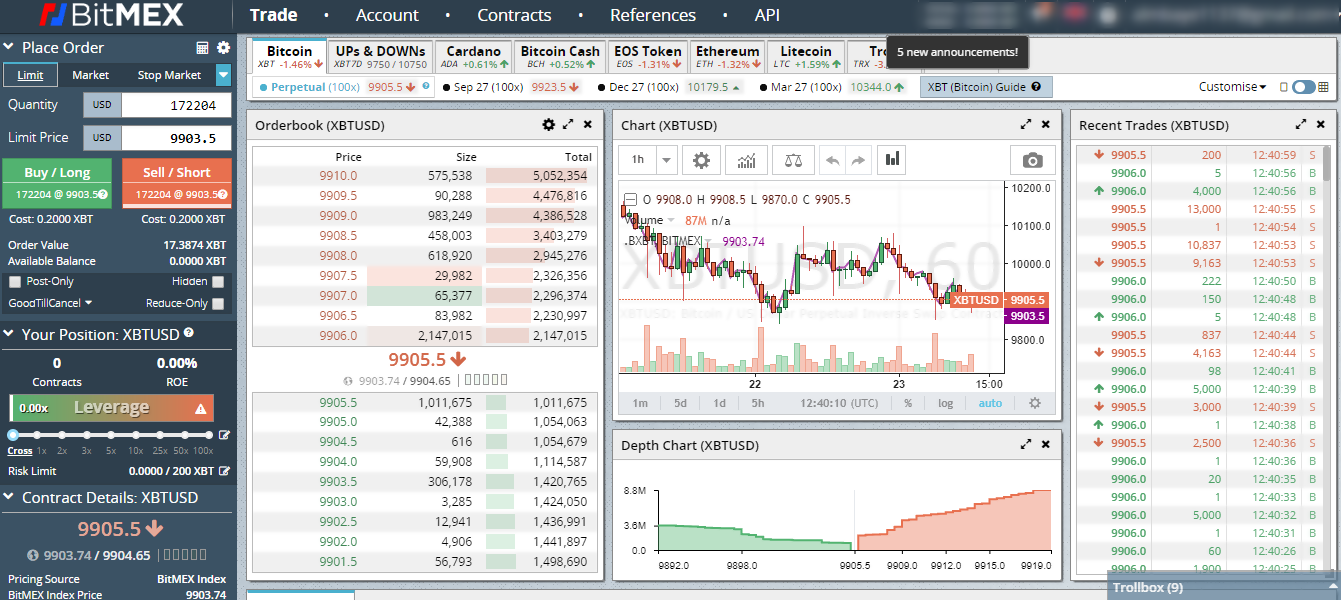Open chart axis settings gear at bottom

[x=1035, y=403]
